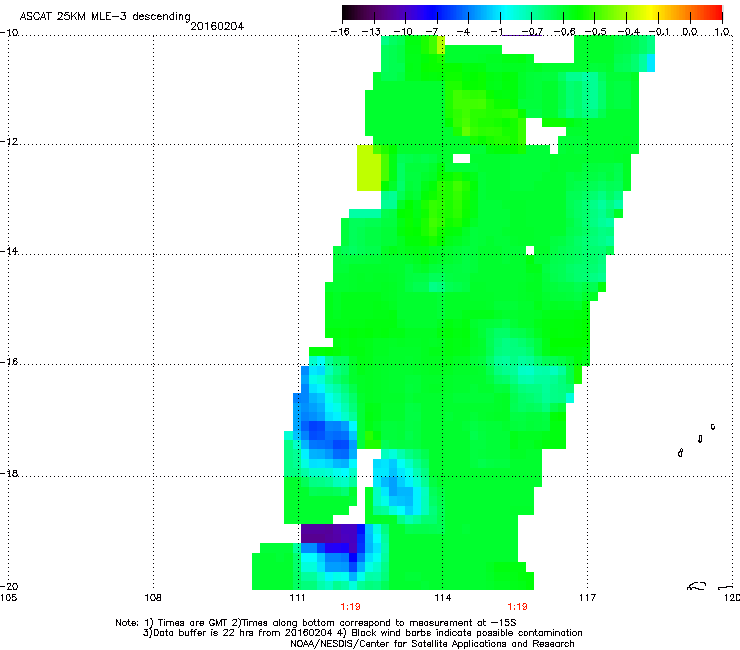Click the yellow-green data block just below -12 latitude

[369, 168]
